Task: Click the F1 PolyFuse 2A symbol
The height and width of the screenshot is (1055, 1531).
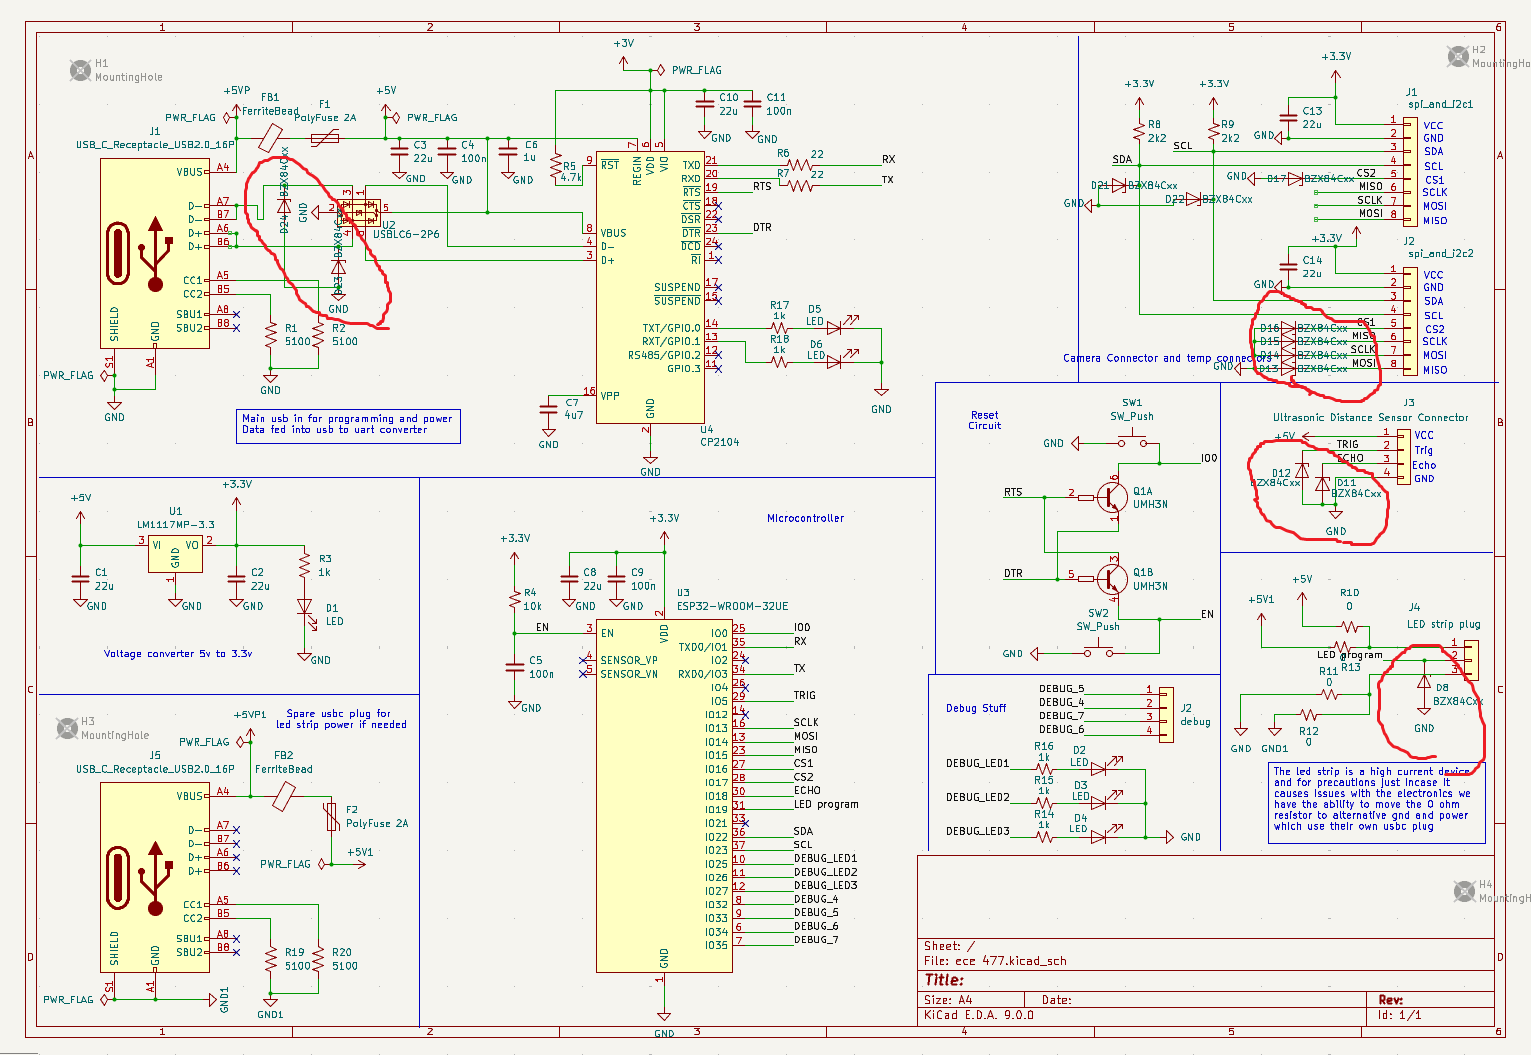Action: pyautogui.click(x=325, y=138)
